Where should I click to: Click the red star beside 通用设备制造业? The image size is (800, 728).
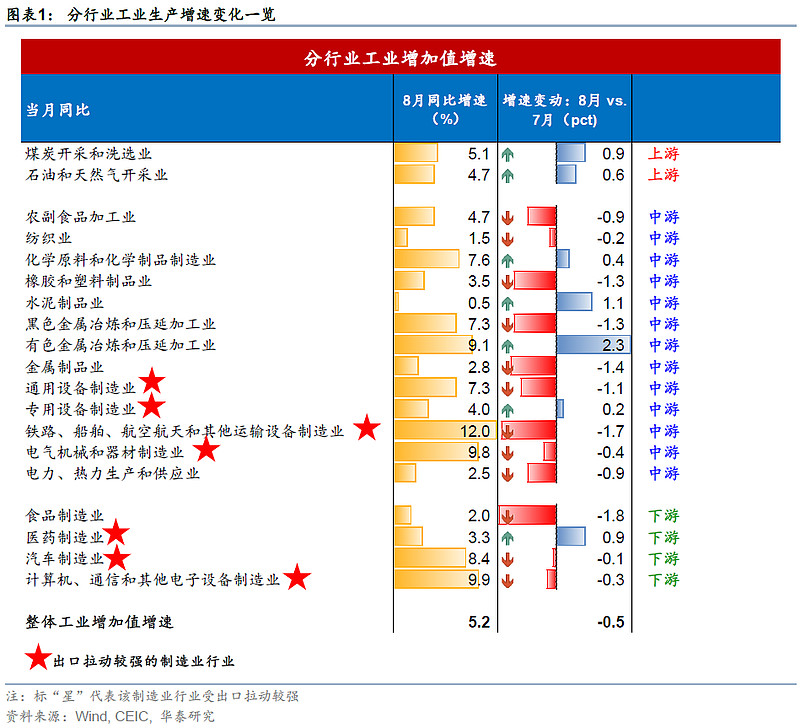click(152, 381)
